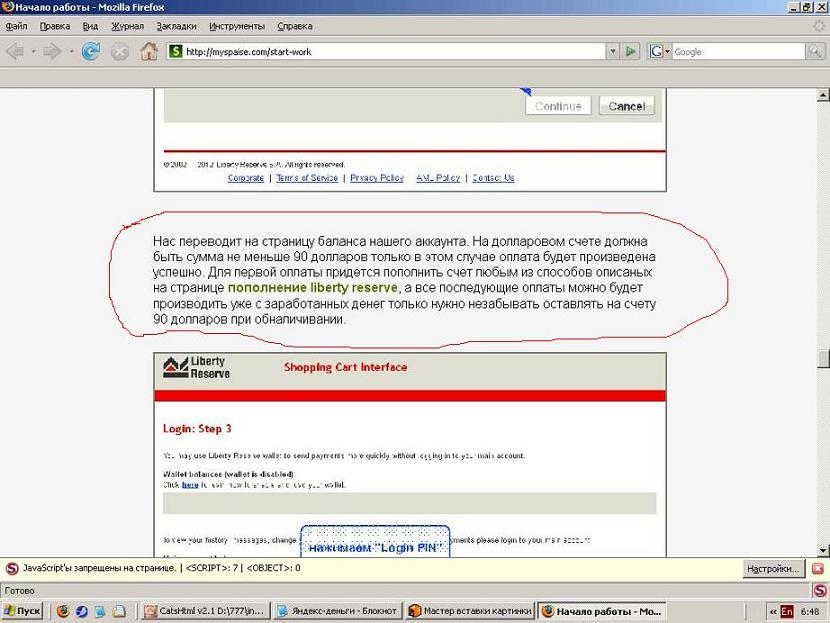Close the NoScript notification bar

tap(818, 568)
